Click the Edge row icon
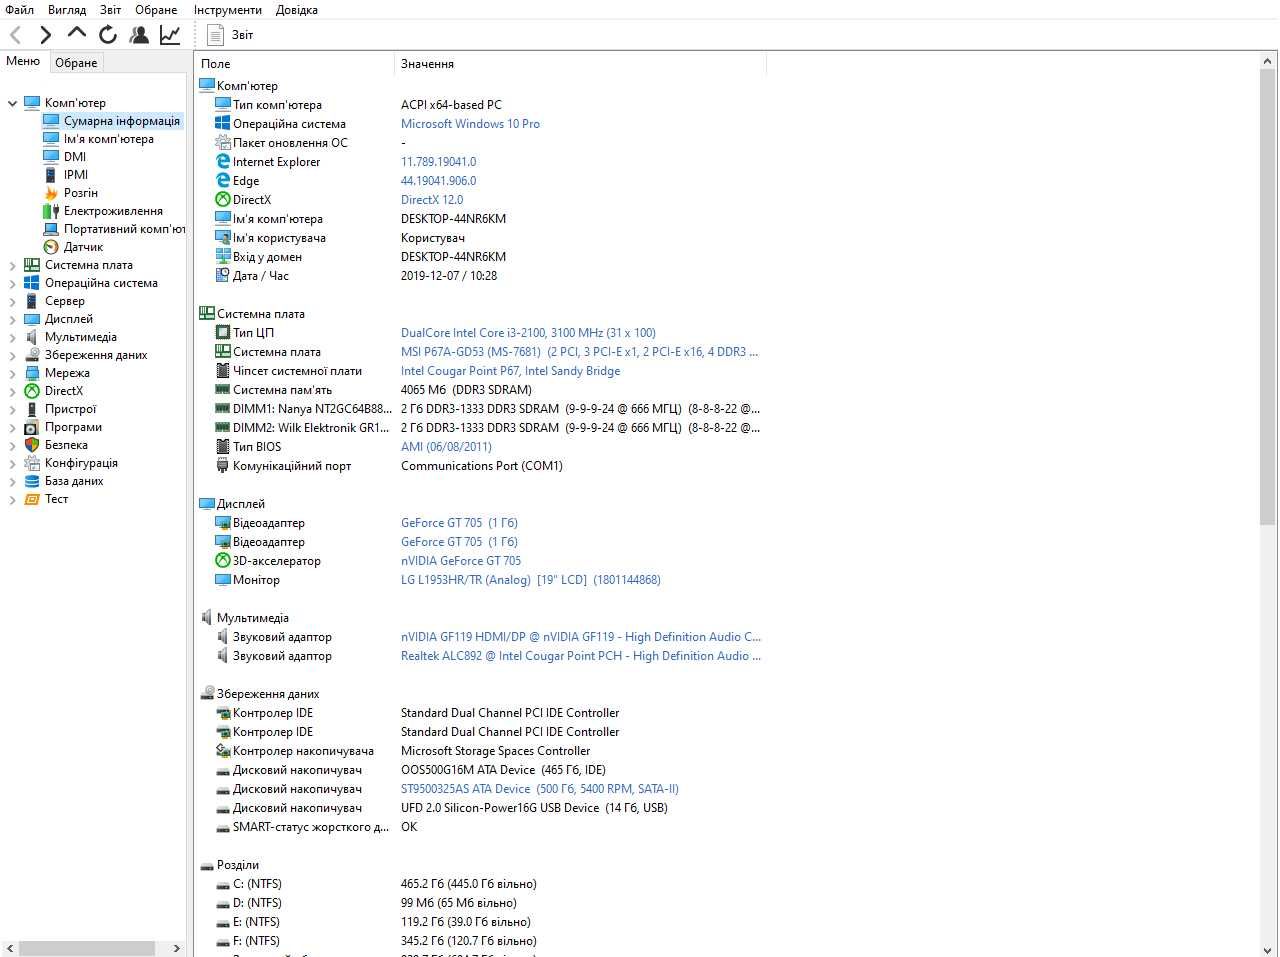Screen dimensions: 1280x957 click(223, 180)
